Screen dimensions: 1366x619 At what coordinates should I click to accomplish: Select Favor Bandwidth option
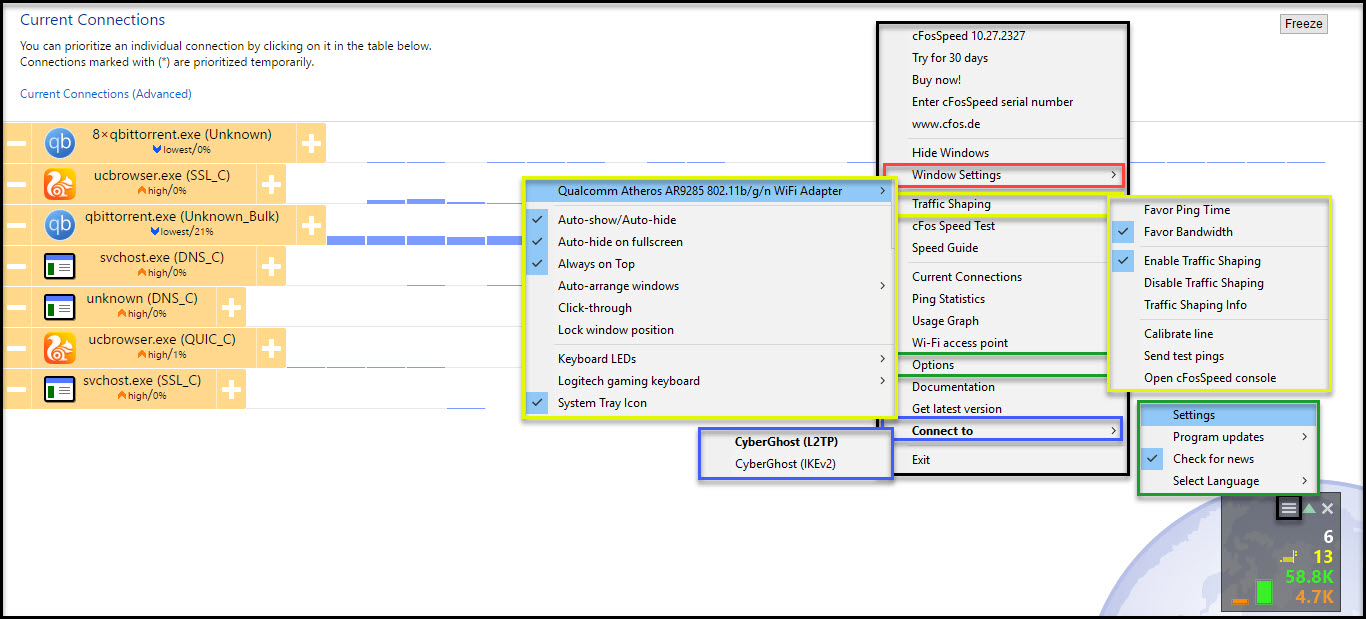pyautogui.click(x=1220, y=232)
